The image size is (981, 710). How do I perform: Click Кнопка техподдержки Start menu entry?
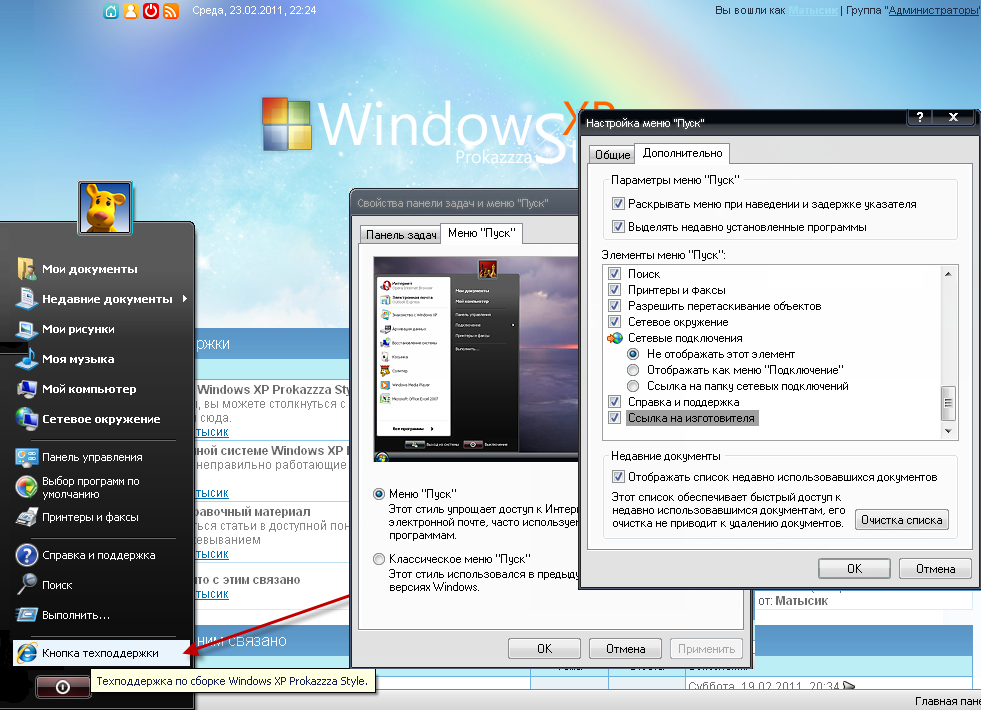pos(101,652)
